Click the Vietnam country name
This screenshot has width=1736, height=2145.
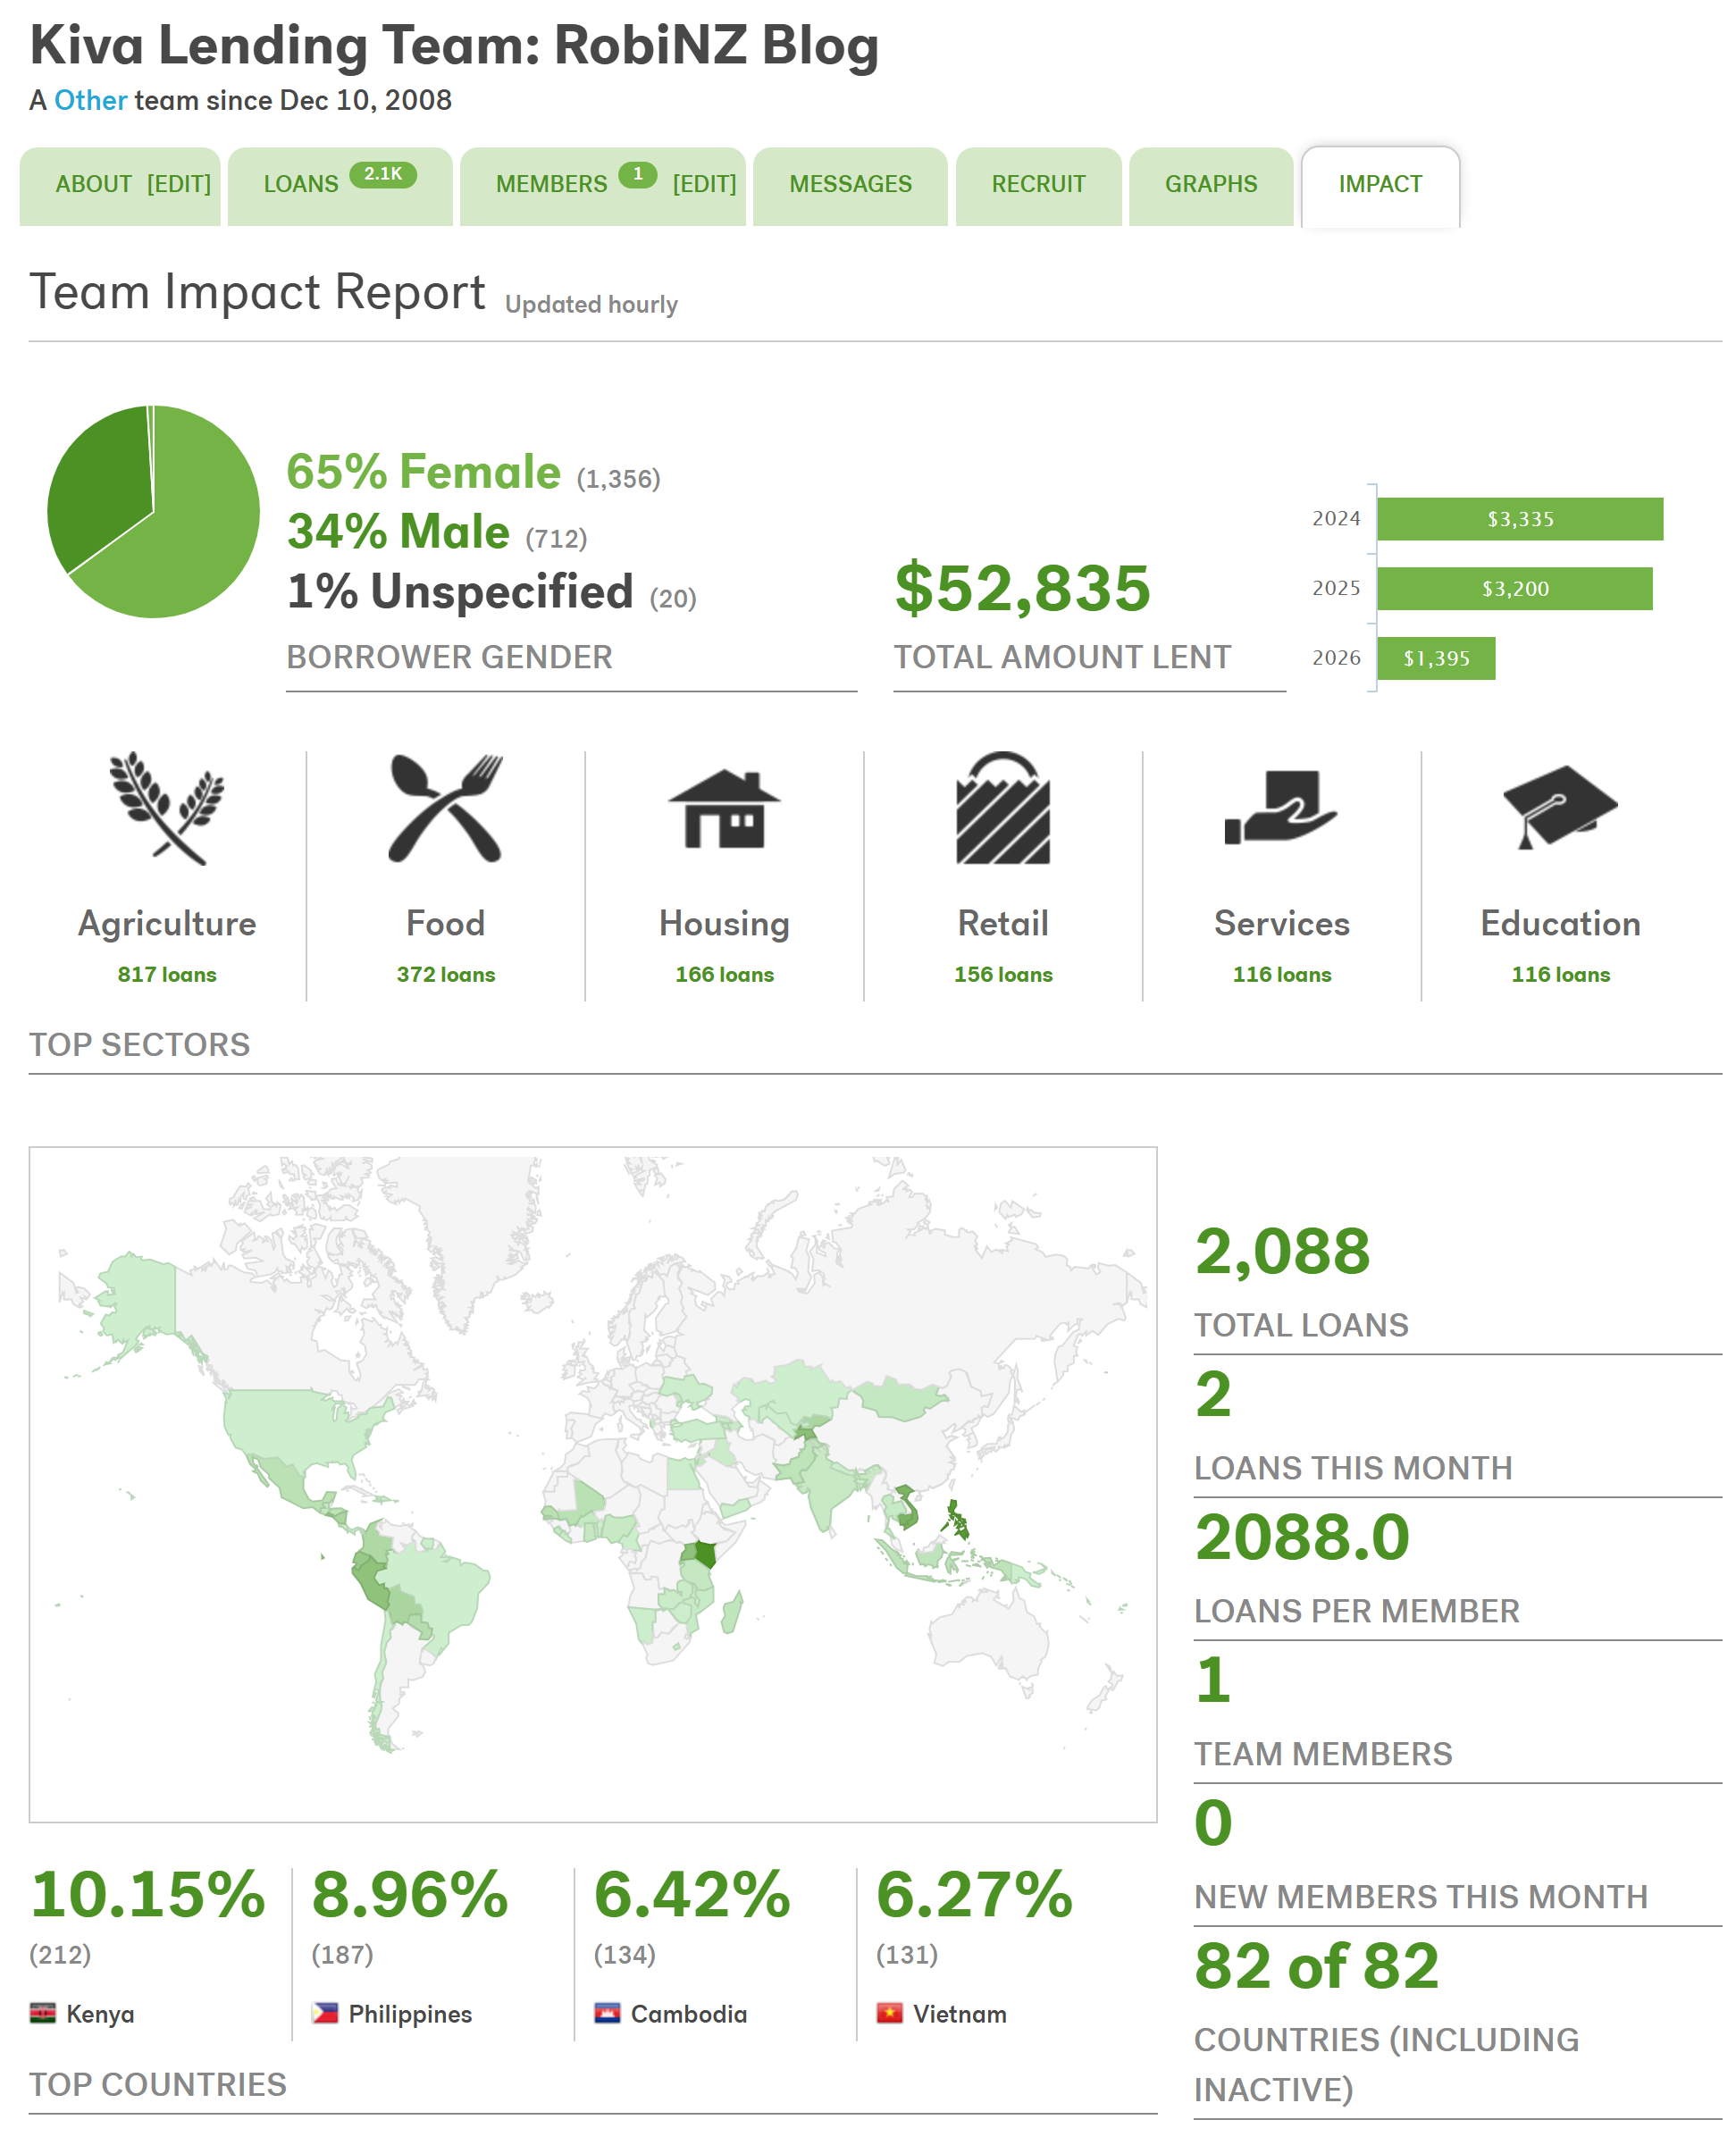(960, 2014)
